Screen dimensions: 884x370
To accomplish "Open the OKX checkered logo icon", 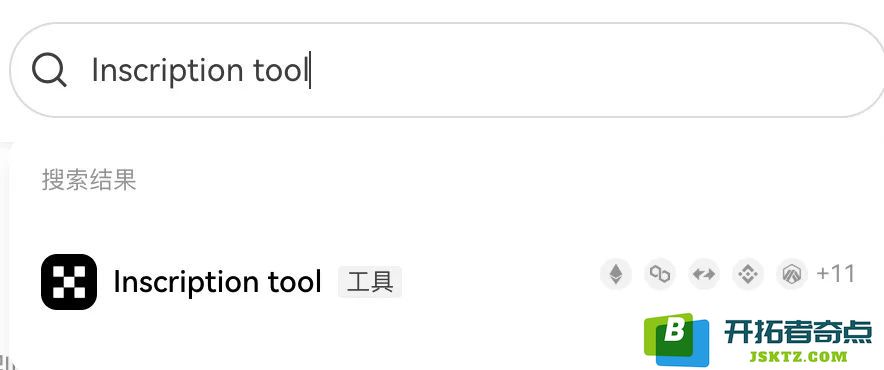I will (69, 281).
